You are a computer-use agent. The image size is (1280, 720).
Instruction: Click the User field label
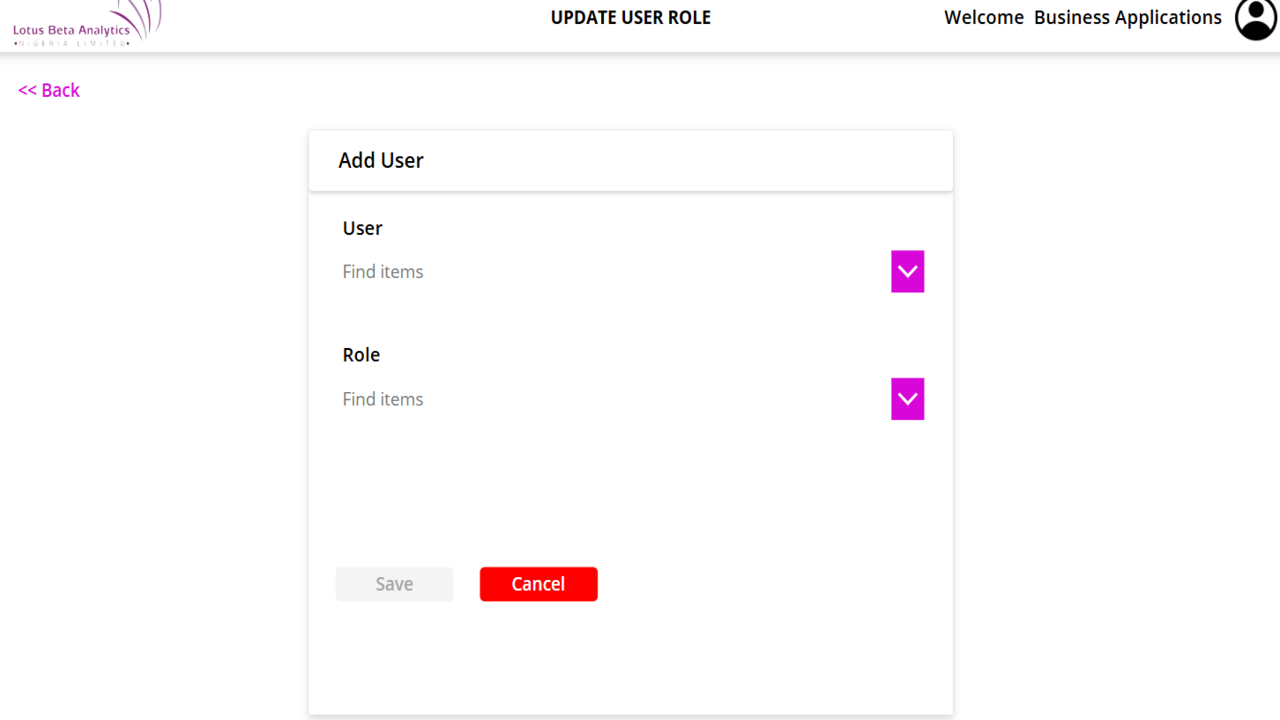point(362,228)
